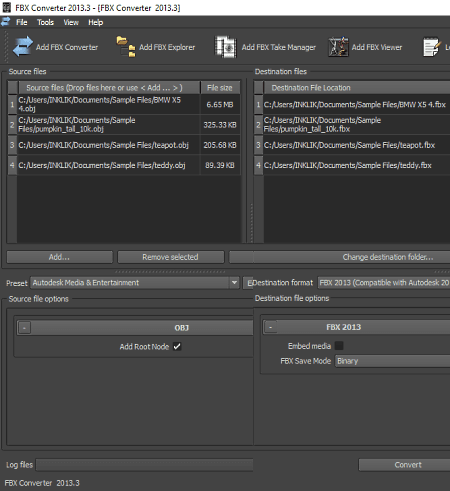Click the Remove selected button
The width and height of the screenshot is (450, 491).
pos(171,257)
